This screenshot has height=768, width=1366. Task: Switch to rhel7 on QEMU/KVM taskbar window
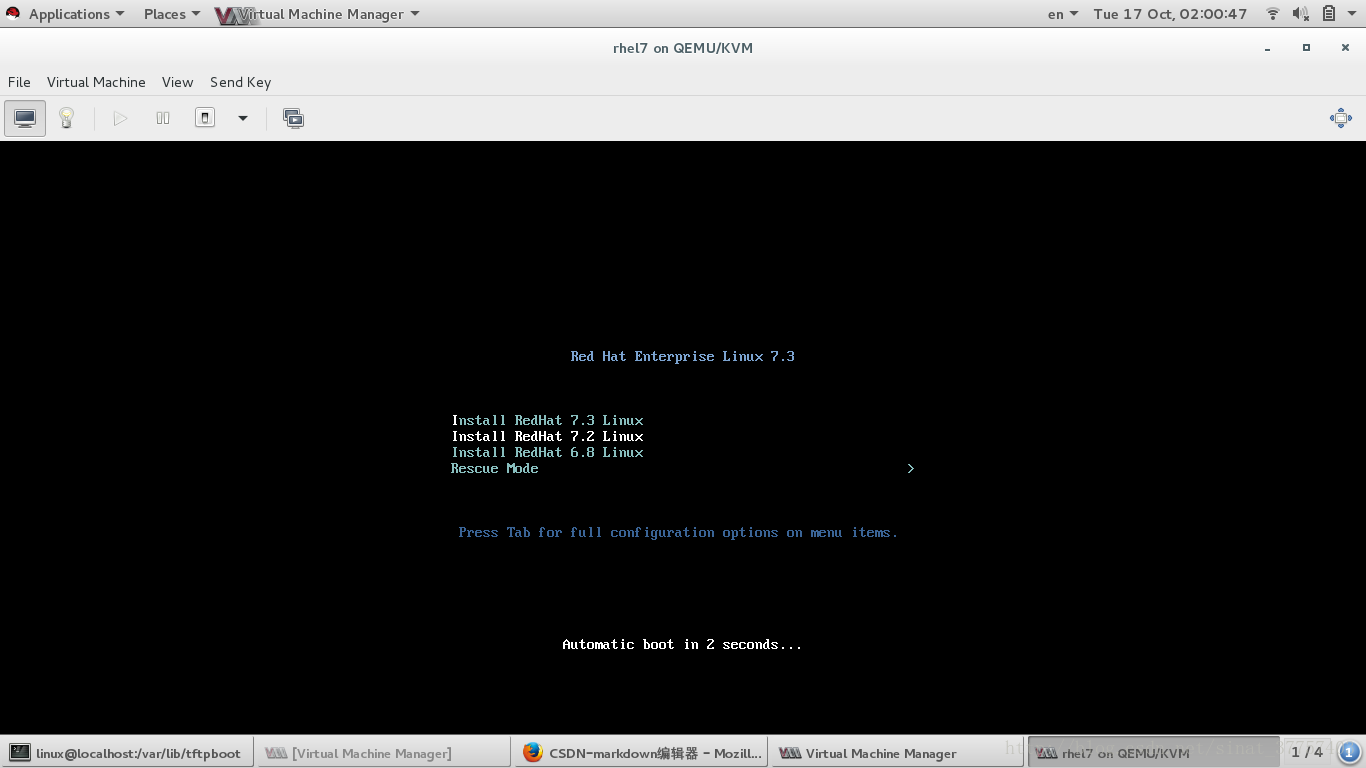[x=1153, y=753]
